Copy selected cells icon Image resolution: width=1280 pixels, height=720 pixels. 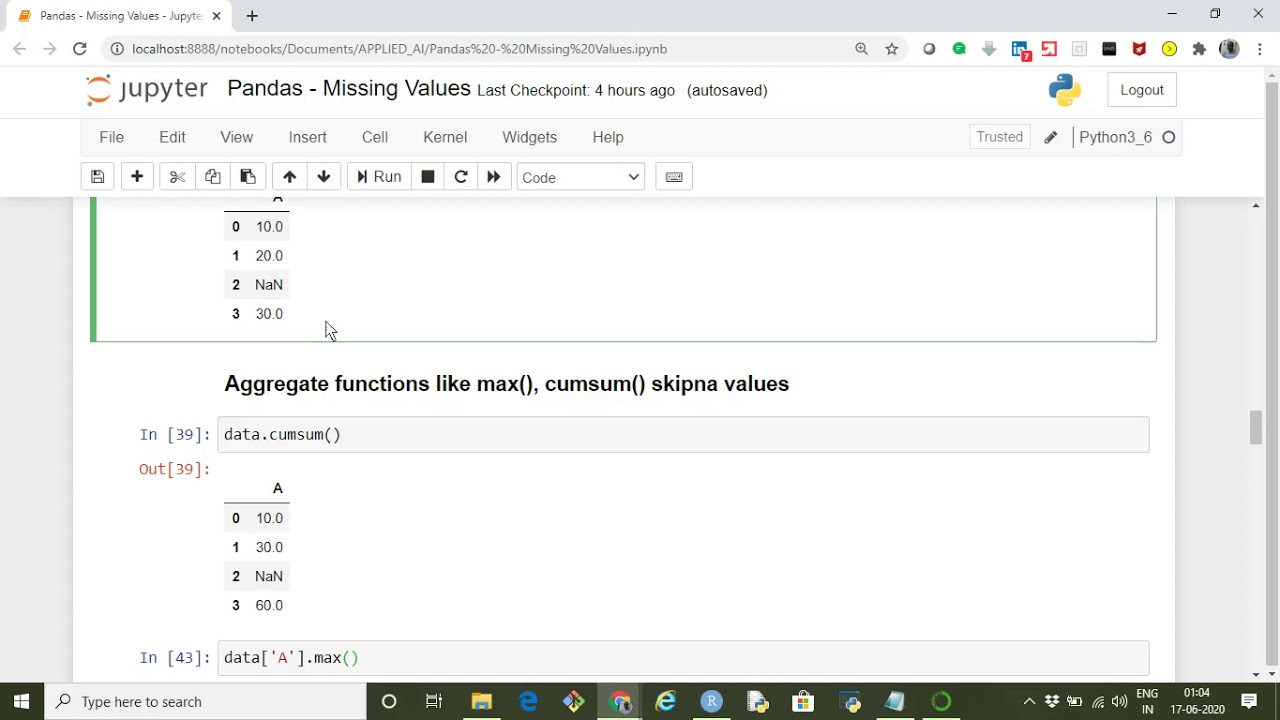(x=212, y=177)
